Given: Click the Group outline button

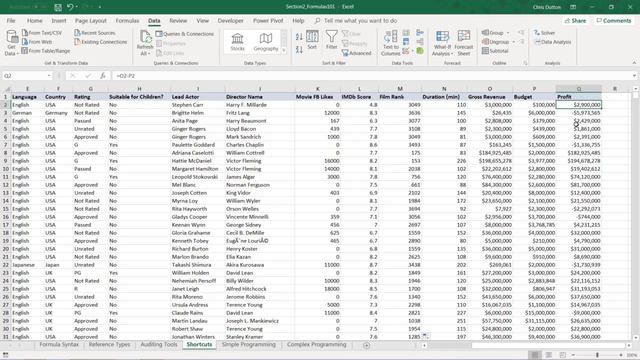Looking at the screenshot, I should point(493,33).
